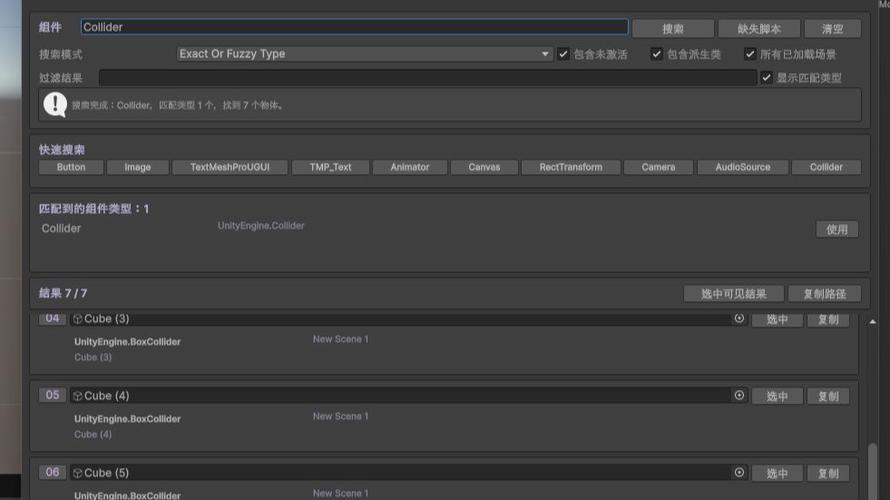Click 选中 button on Cube (5) row
The width and height of the screenshot is (890, 500).
(777, 473)
